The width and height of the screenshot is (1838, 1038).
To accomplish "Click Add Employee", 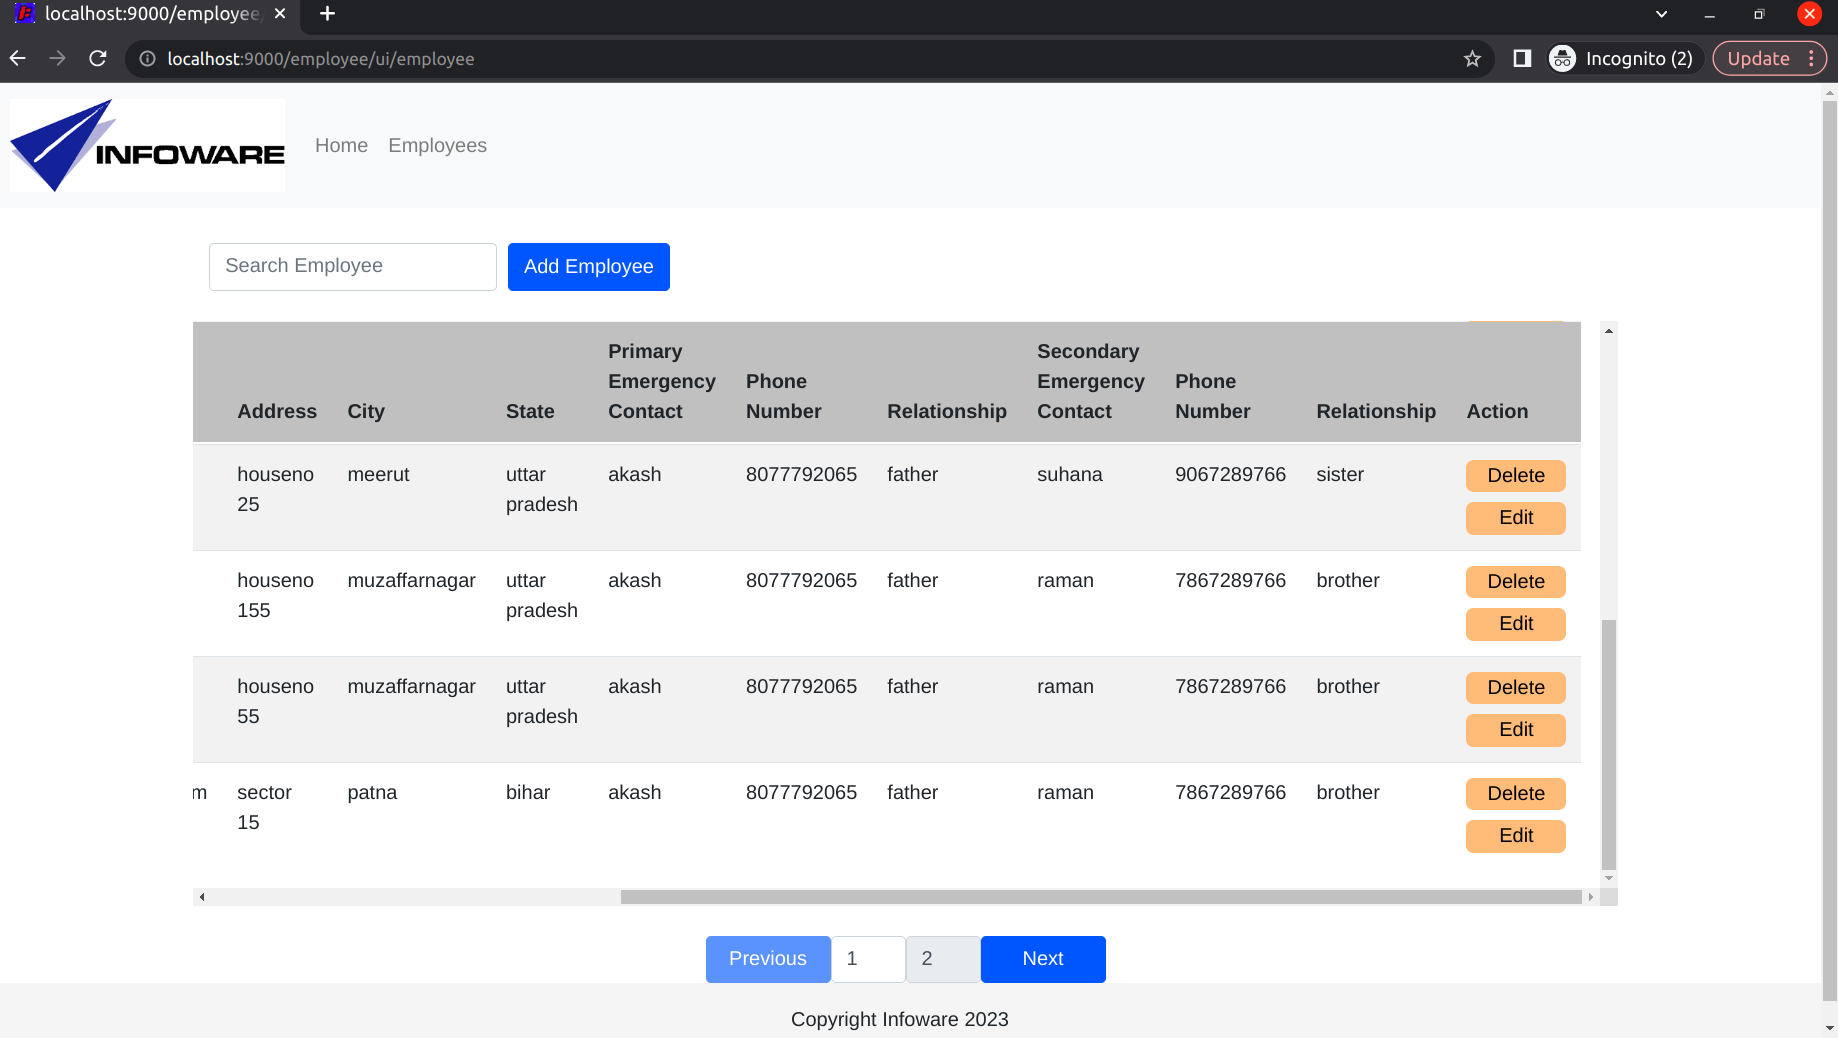I will point(588,266).
